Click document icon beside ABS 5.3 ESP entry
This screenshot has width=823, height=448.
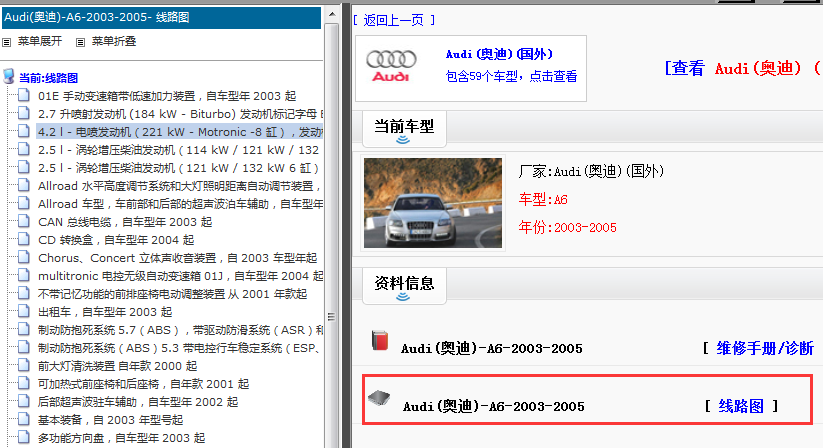pyautogui.click(x=24, y=347)
